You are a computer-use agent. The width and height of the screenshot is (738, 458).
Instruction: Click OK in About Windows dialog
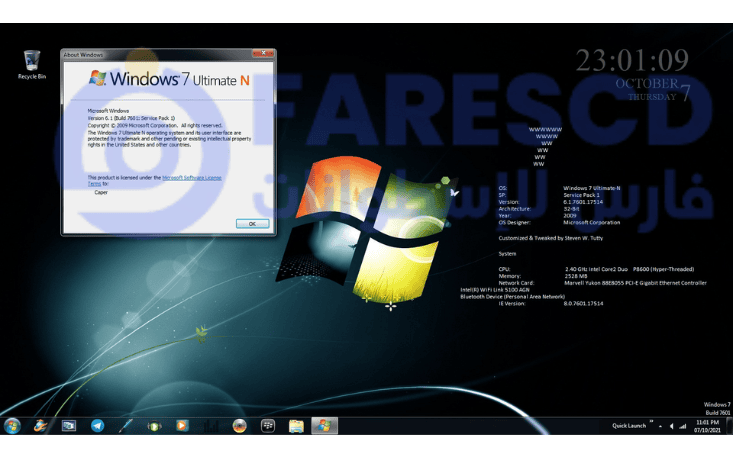pyautogui.click(x=253, y=224)
